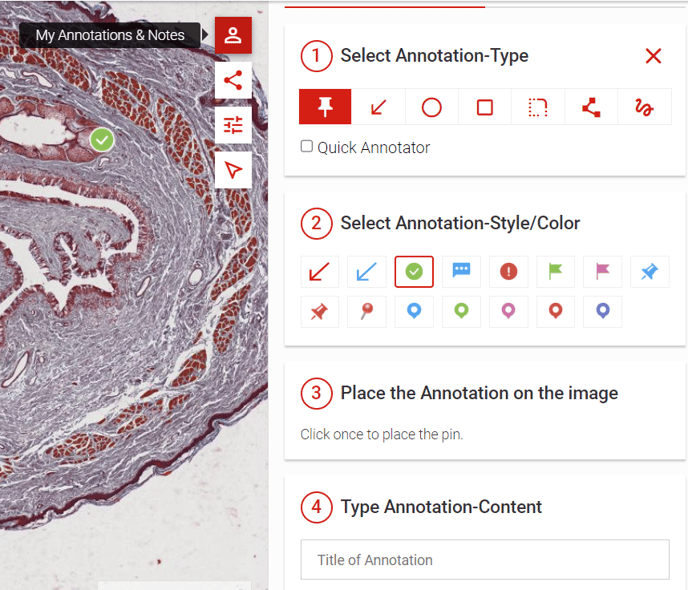Click the Select Annotation-Type heading
Image resolution: width=688 pixels, height=590 pixels.
coord(434,56)
